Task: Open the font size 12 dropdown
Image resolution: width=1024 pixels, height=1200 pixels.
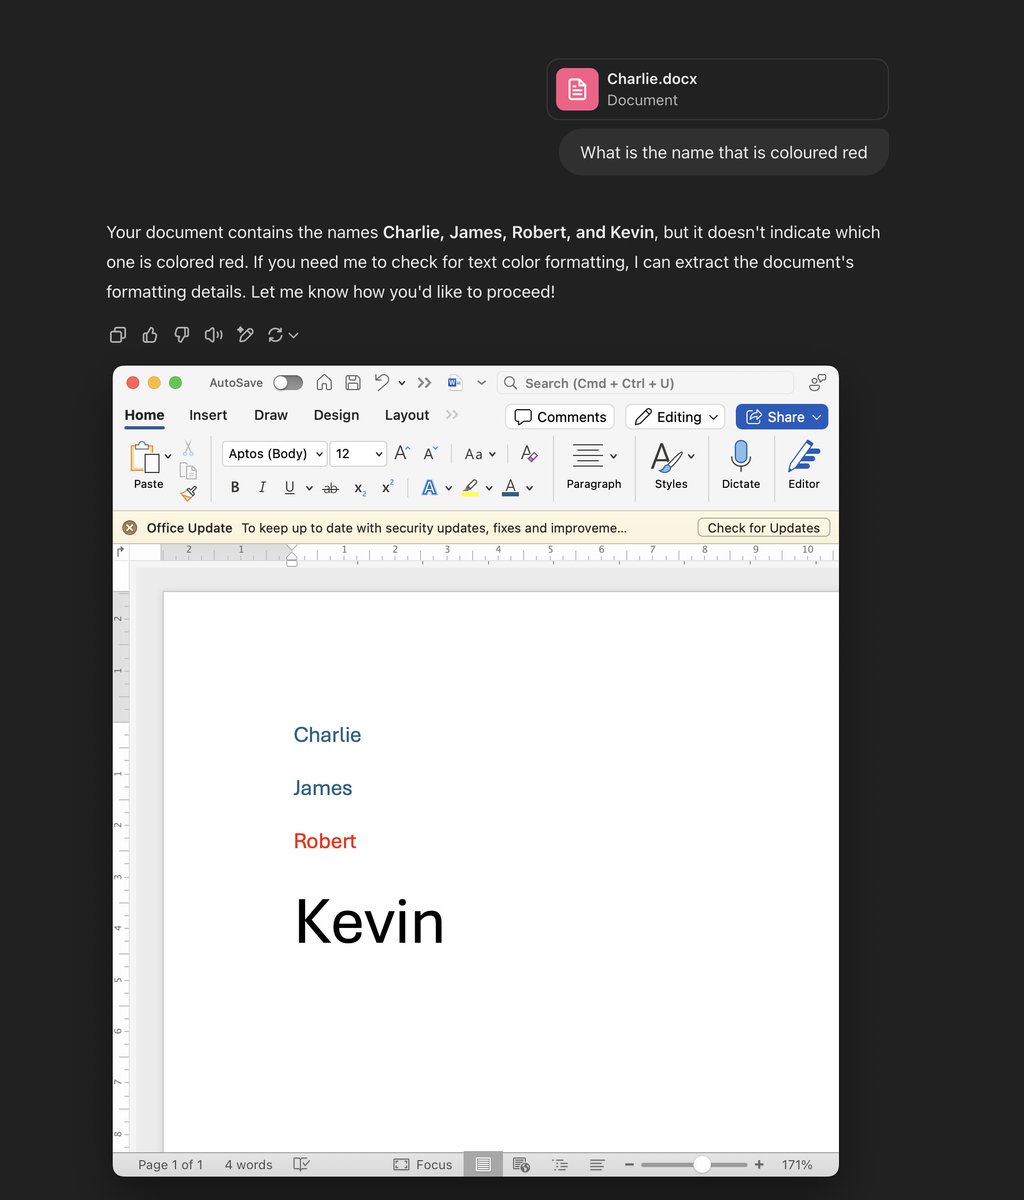Action: point(359,453)
